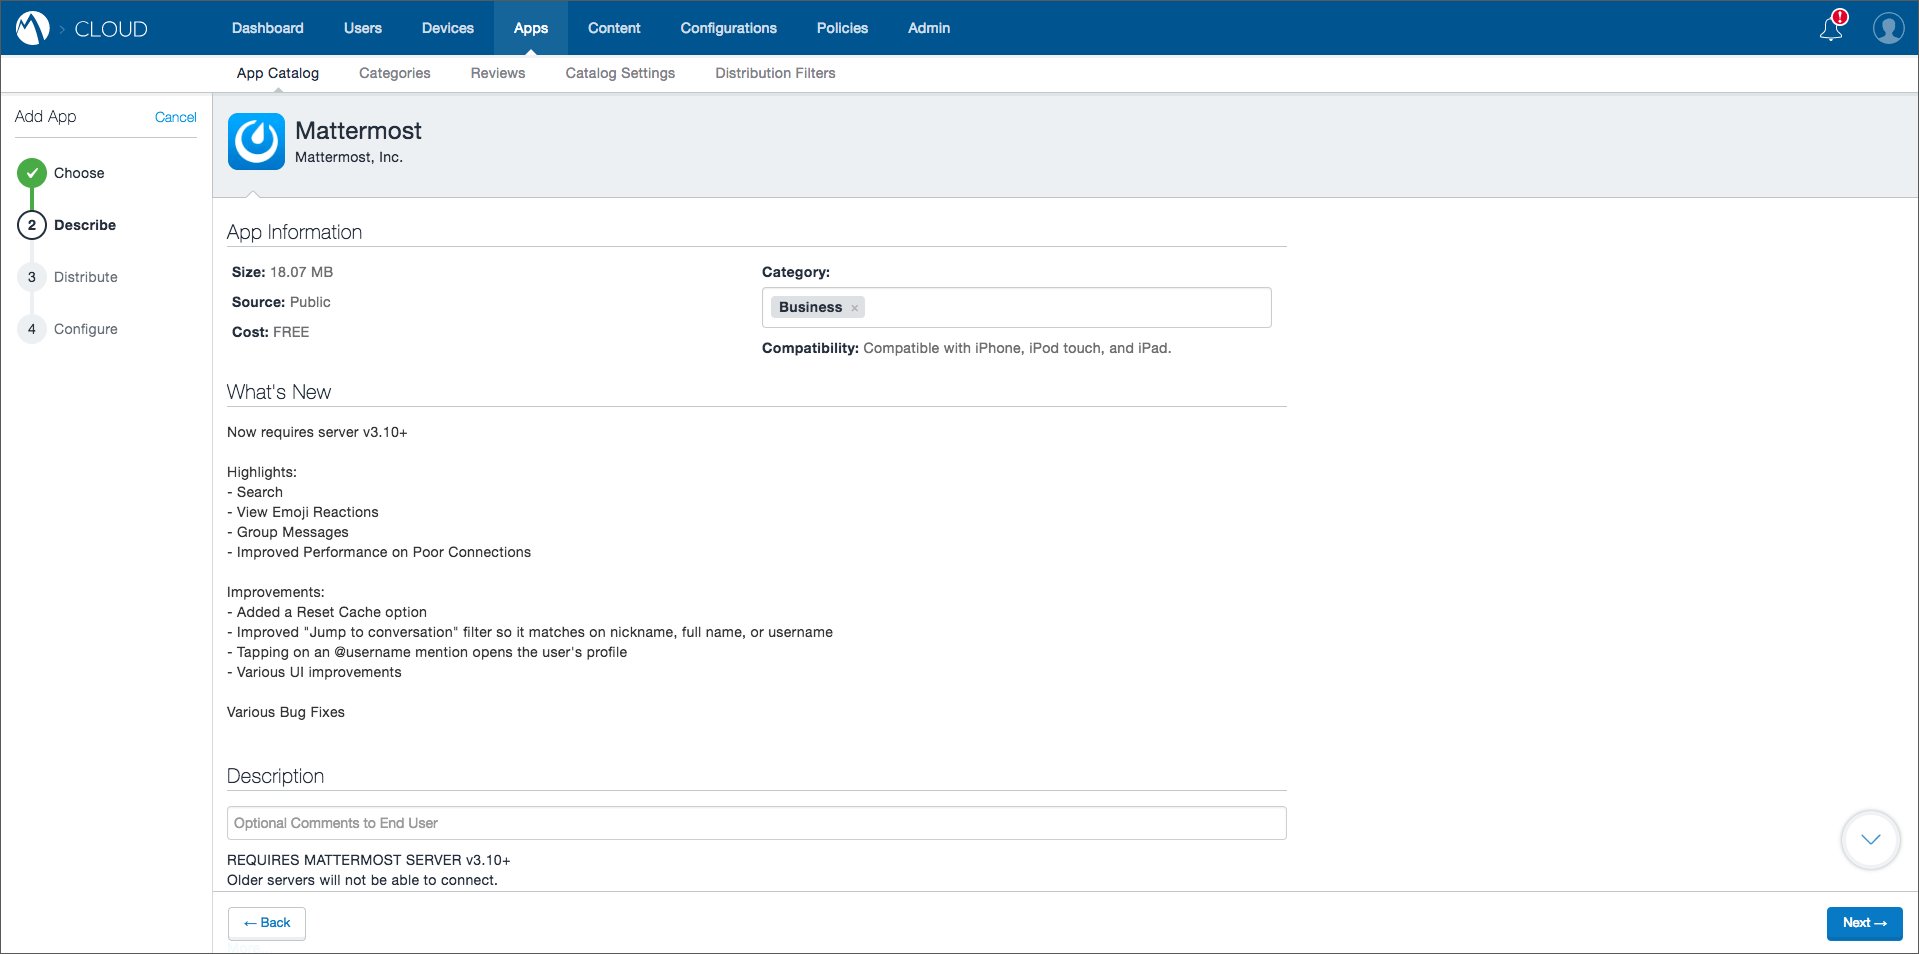Click 'Added a Reset Cache option' line

pos(327,612)
